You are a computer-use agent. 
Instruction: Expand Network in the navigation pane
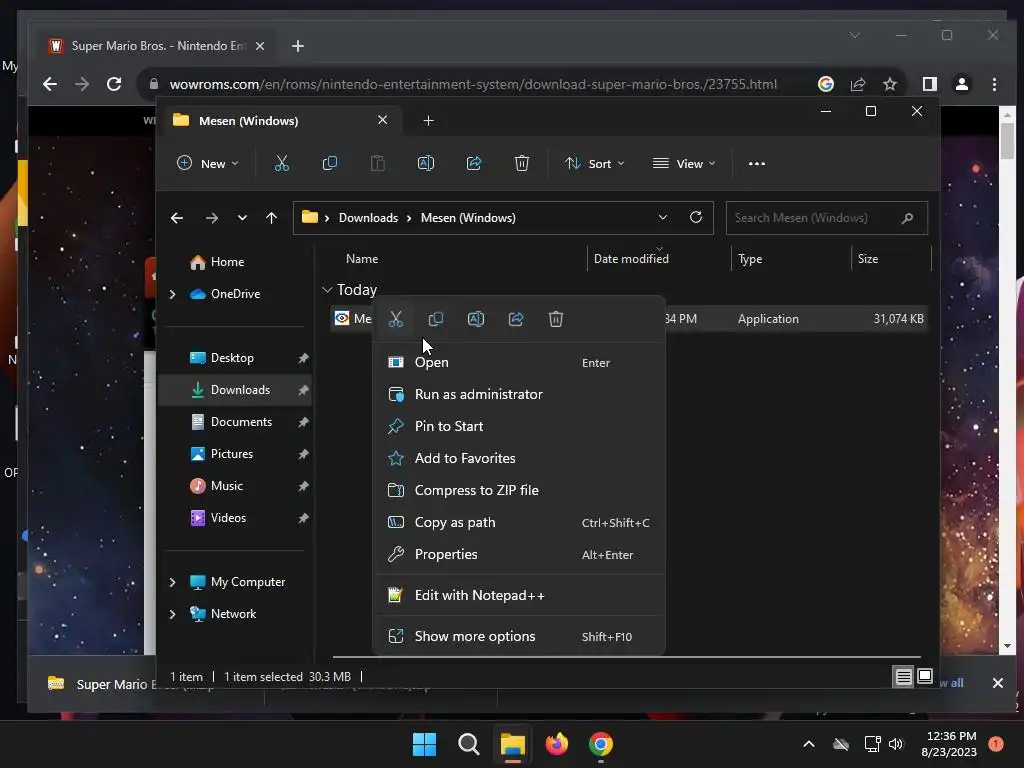coord(172,614)
